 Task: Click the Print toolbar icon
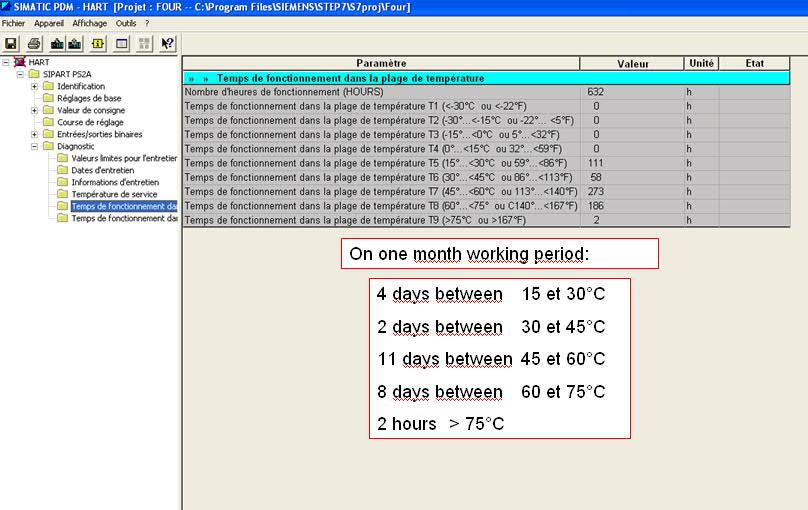point(34,44)
